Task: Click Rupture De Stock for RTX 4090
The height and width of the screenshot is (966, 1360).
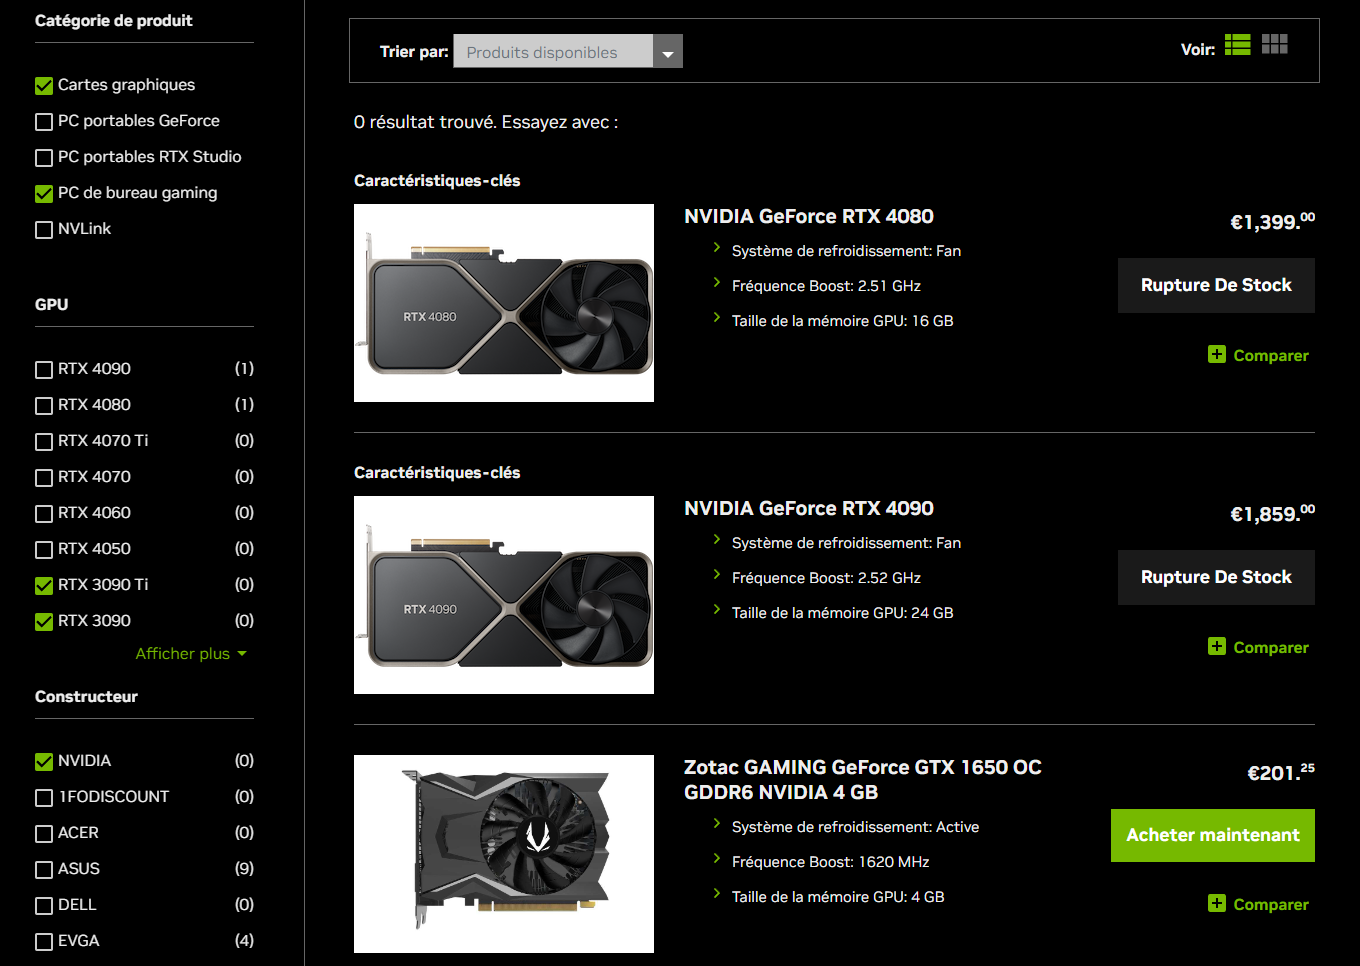Action: [1216, 578]
